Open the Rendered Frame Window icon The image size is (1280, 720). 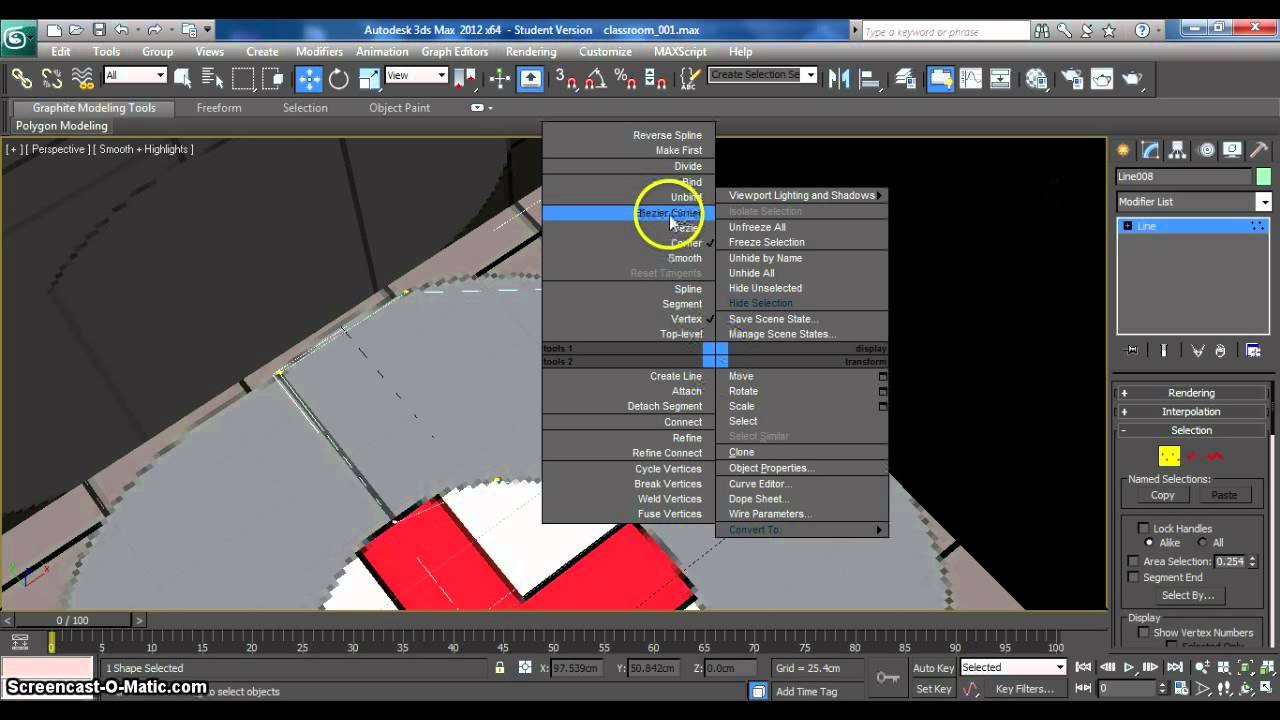pos(1102,78)
